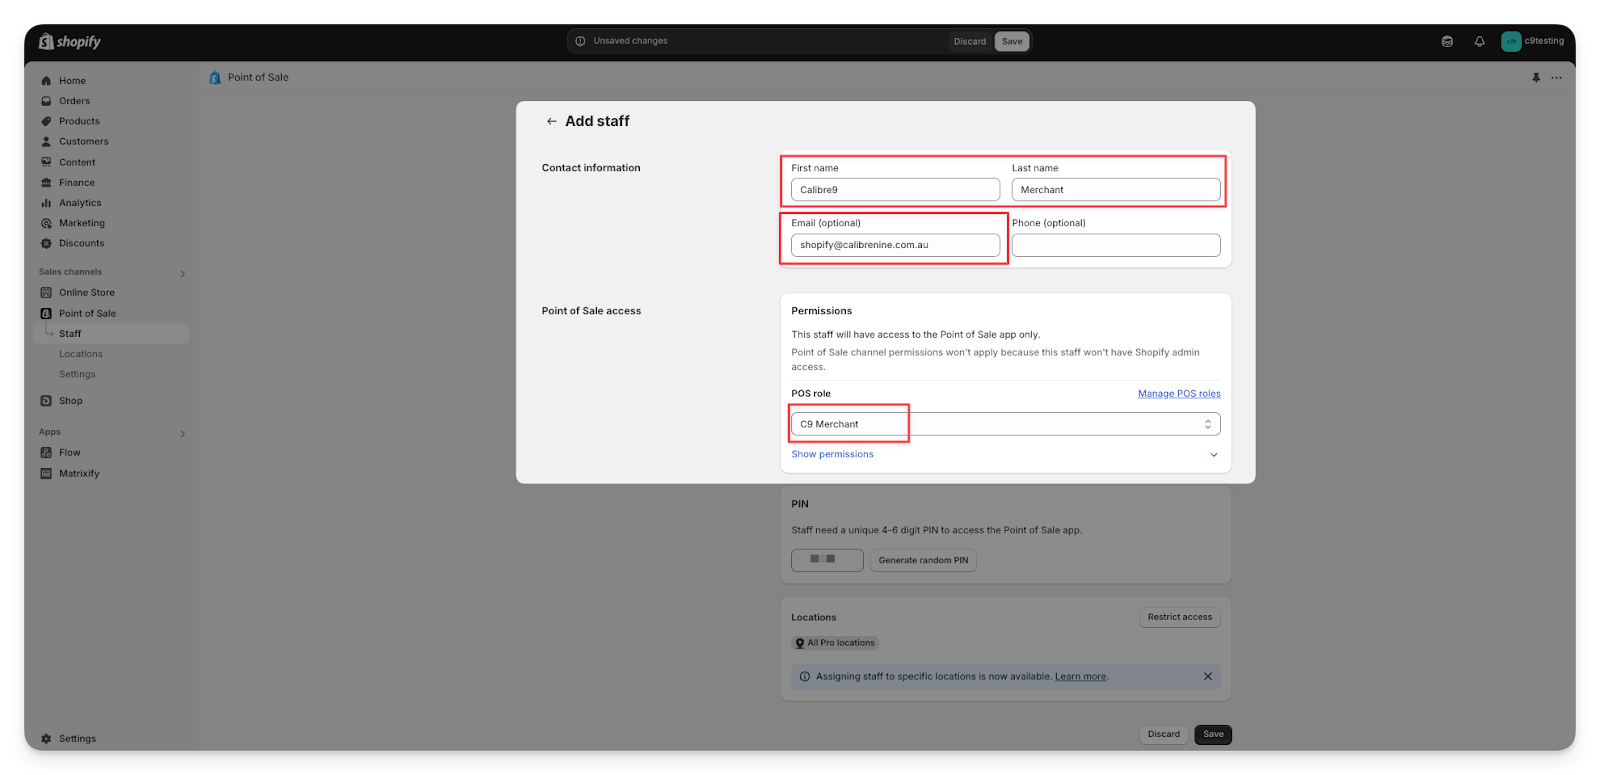Open Locations under Point of Sale
The width and height of the screenshot is (1600, 775).
coord(80,354)
